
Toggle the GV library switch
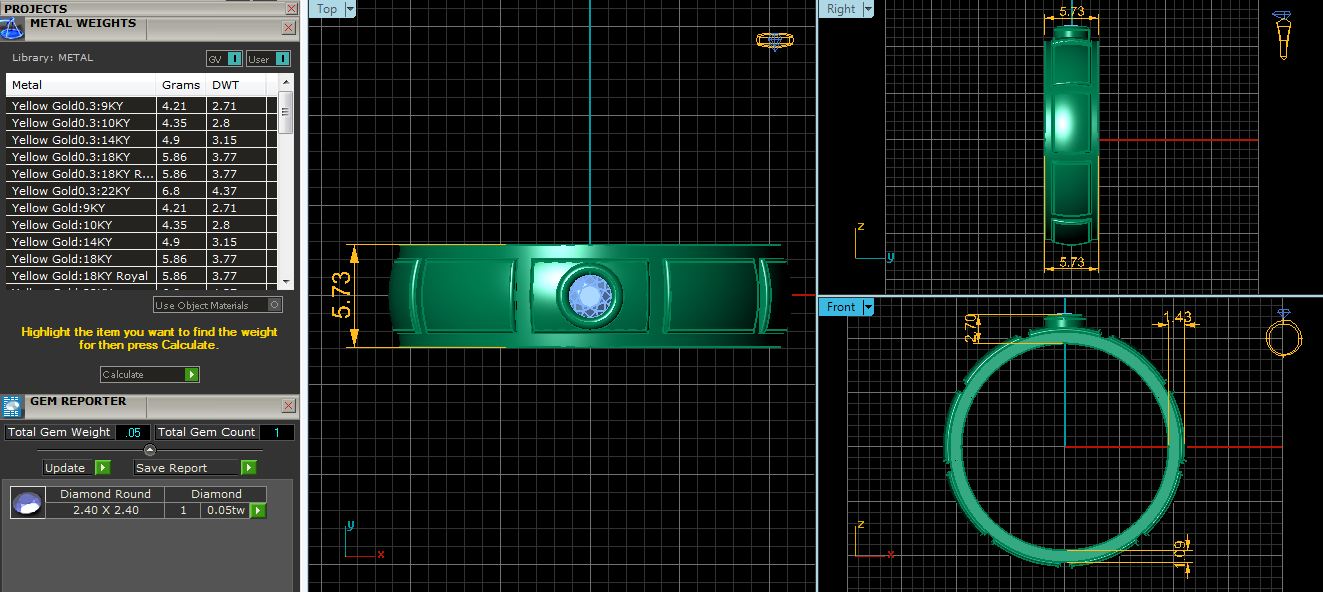(225, 59)
